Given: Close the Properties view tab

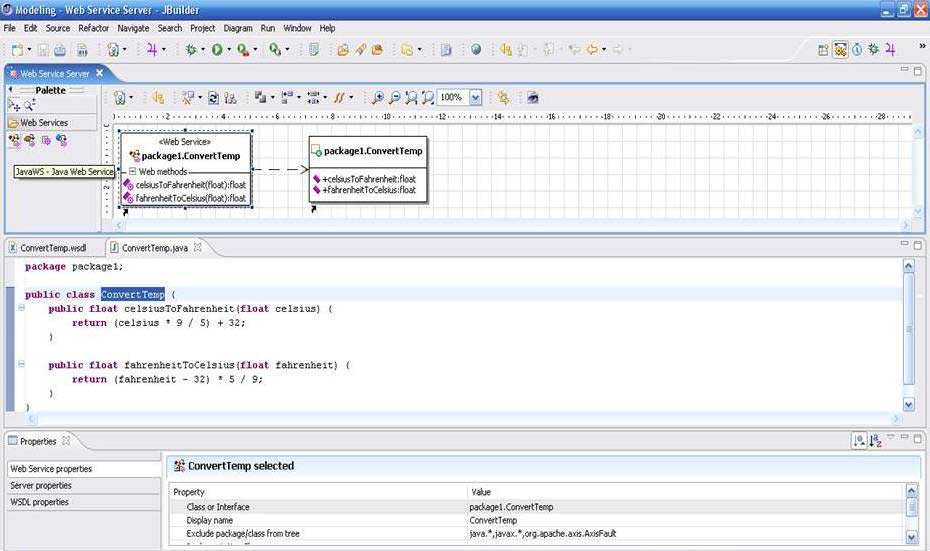Looking at the screenshot, I should 66,441.
